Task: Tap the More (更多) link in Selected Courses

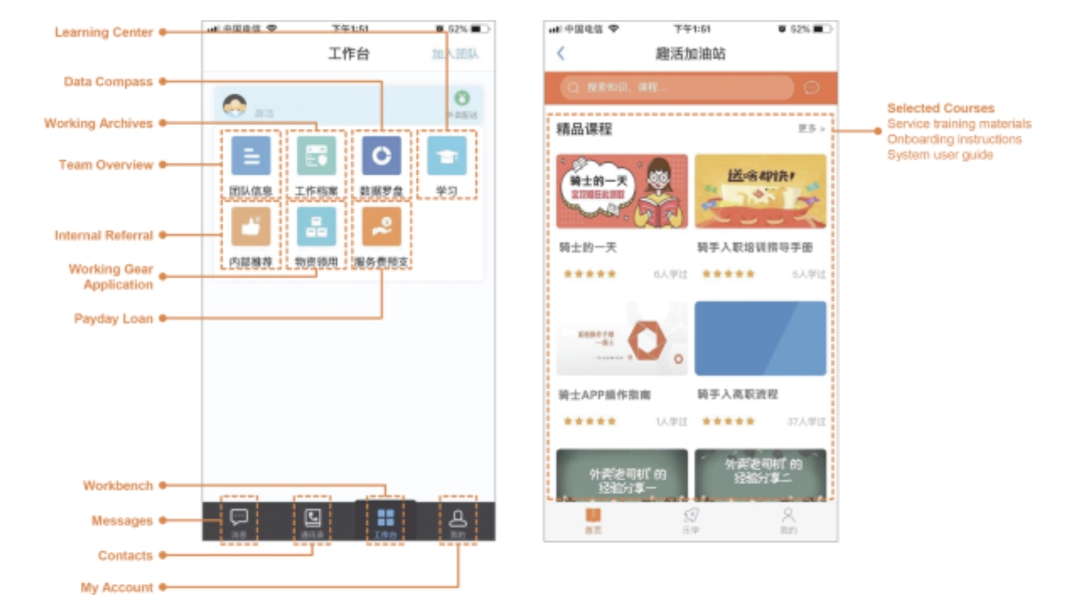Action: 811,129
